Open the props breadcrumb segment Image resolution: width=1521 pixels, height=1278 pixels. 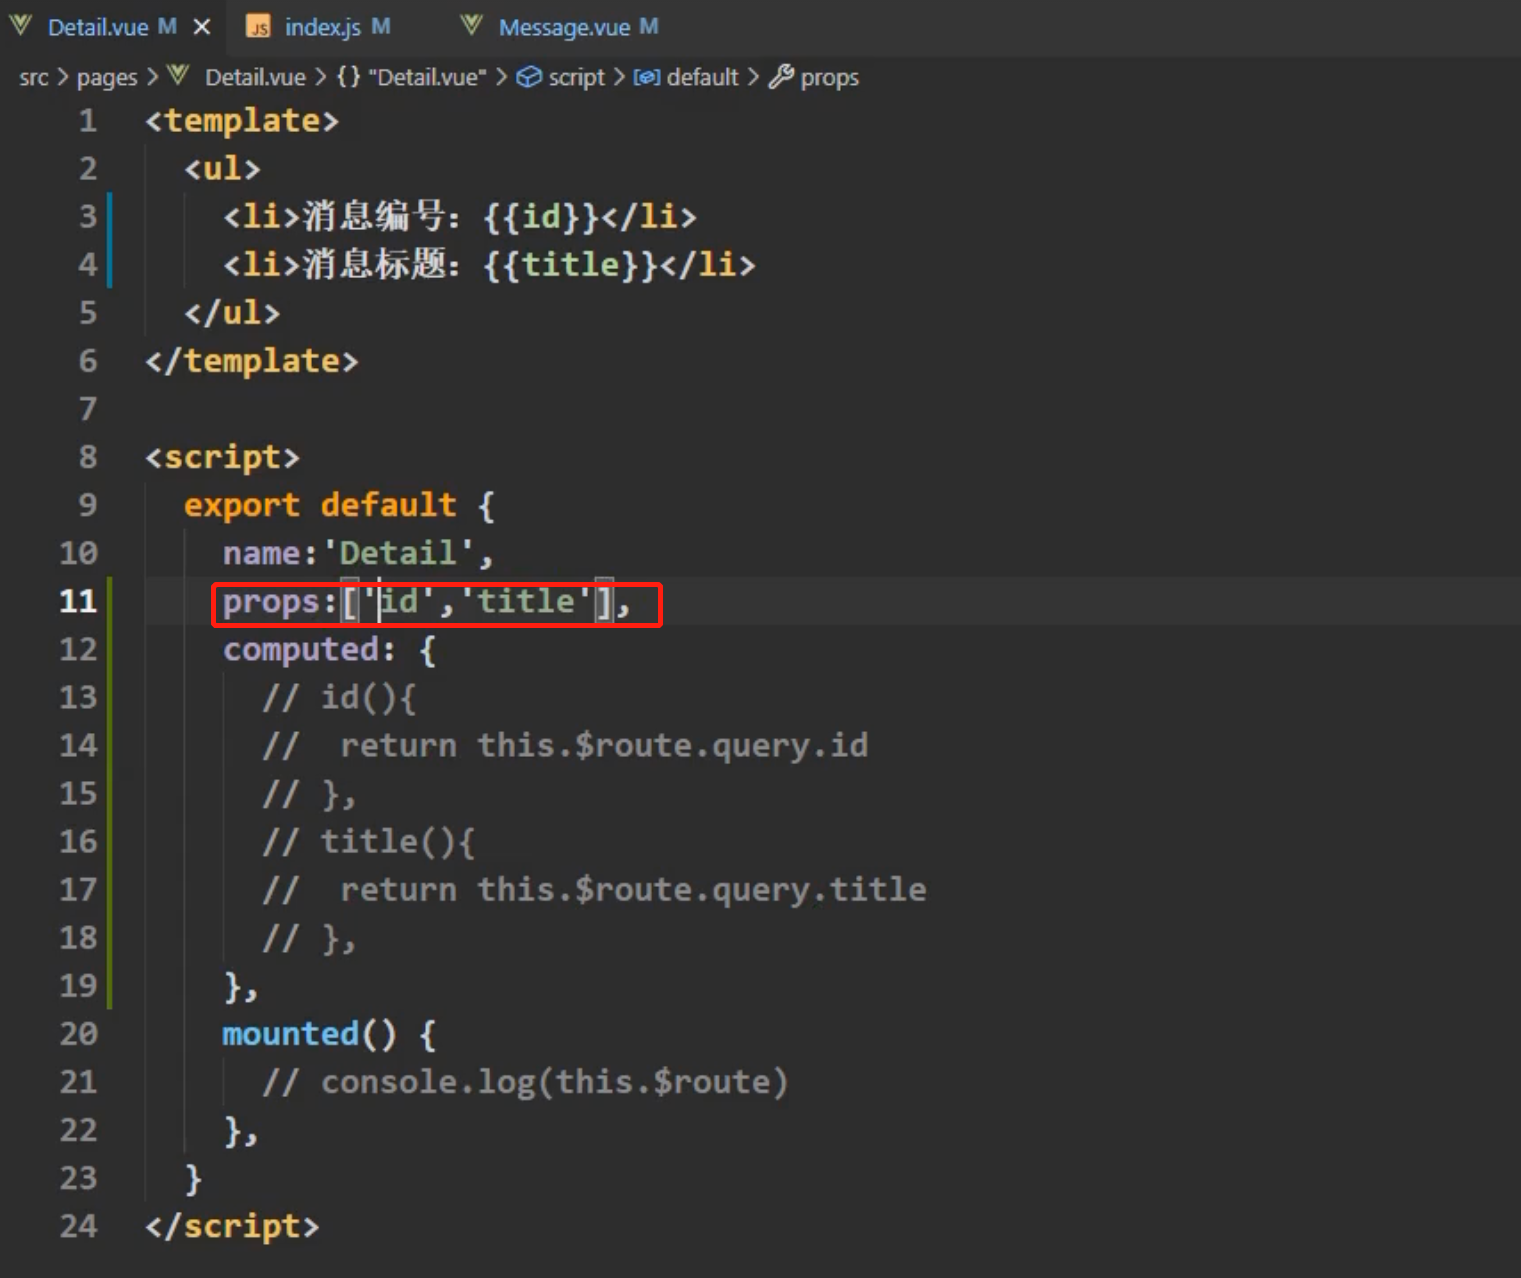pos(829,77)
